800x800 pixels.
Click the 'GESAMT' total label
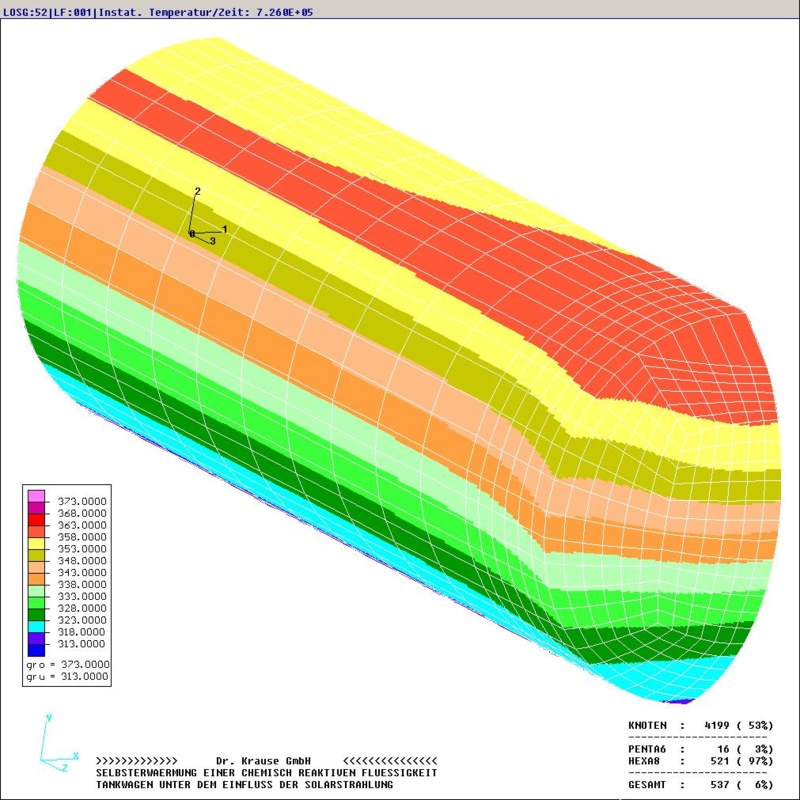647,785
